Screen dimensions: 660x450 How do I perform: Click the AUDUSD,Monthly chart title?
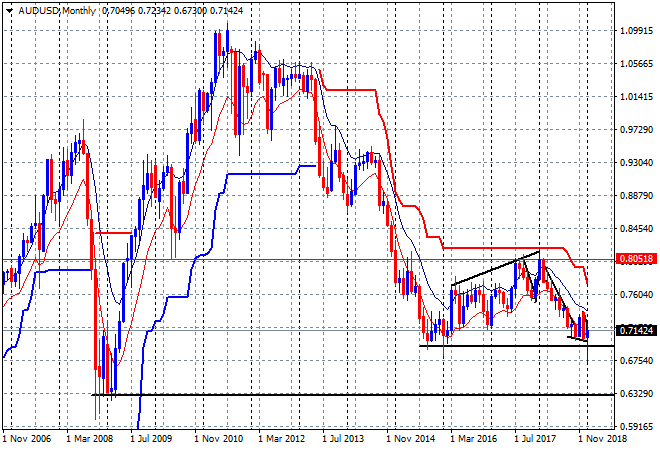pos(57,11)
